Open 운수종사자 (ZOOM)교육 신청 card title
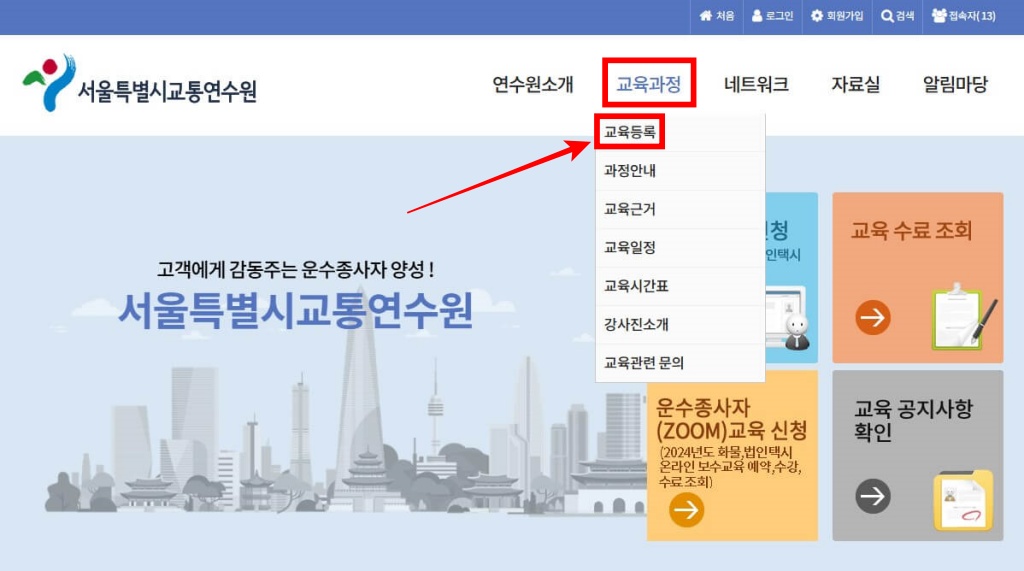This screenshot has height=571, width=1024. click(731, 419)
